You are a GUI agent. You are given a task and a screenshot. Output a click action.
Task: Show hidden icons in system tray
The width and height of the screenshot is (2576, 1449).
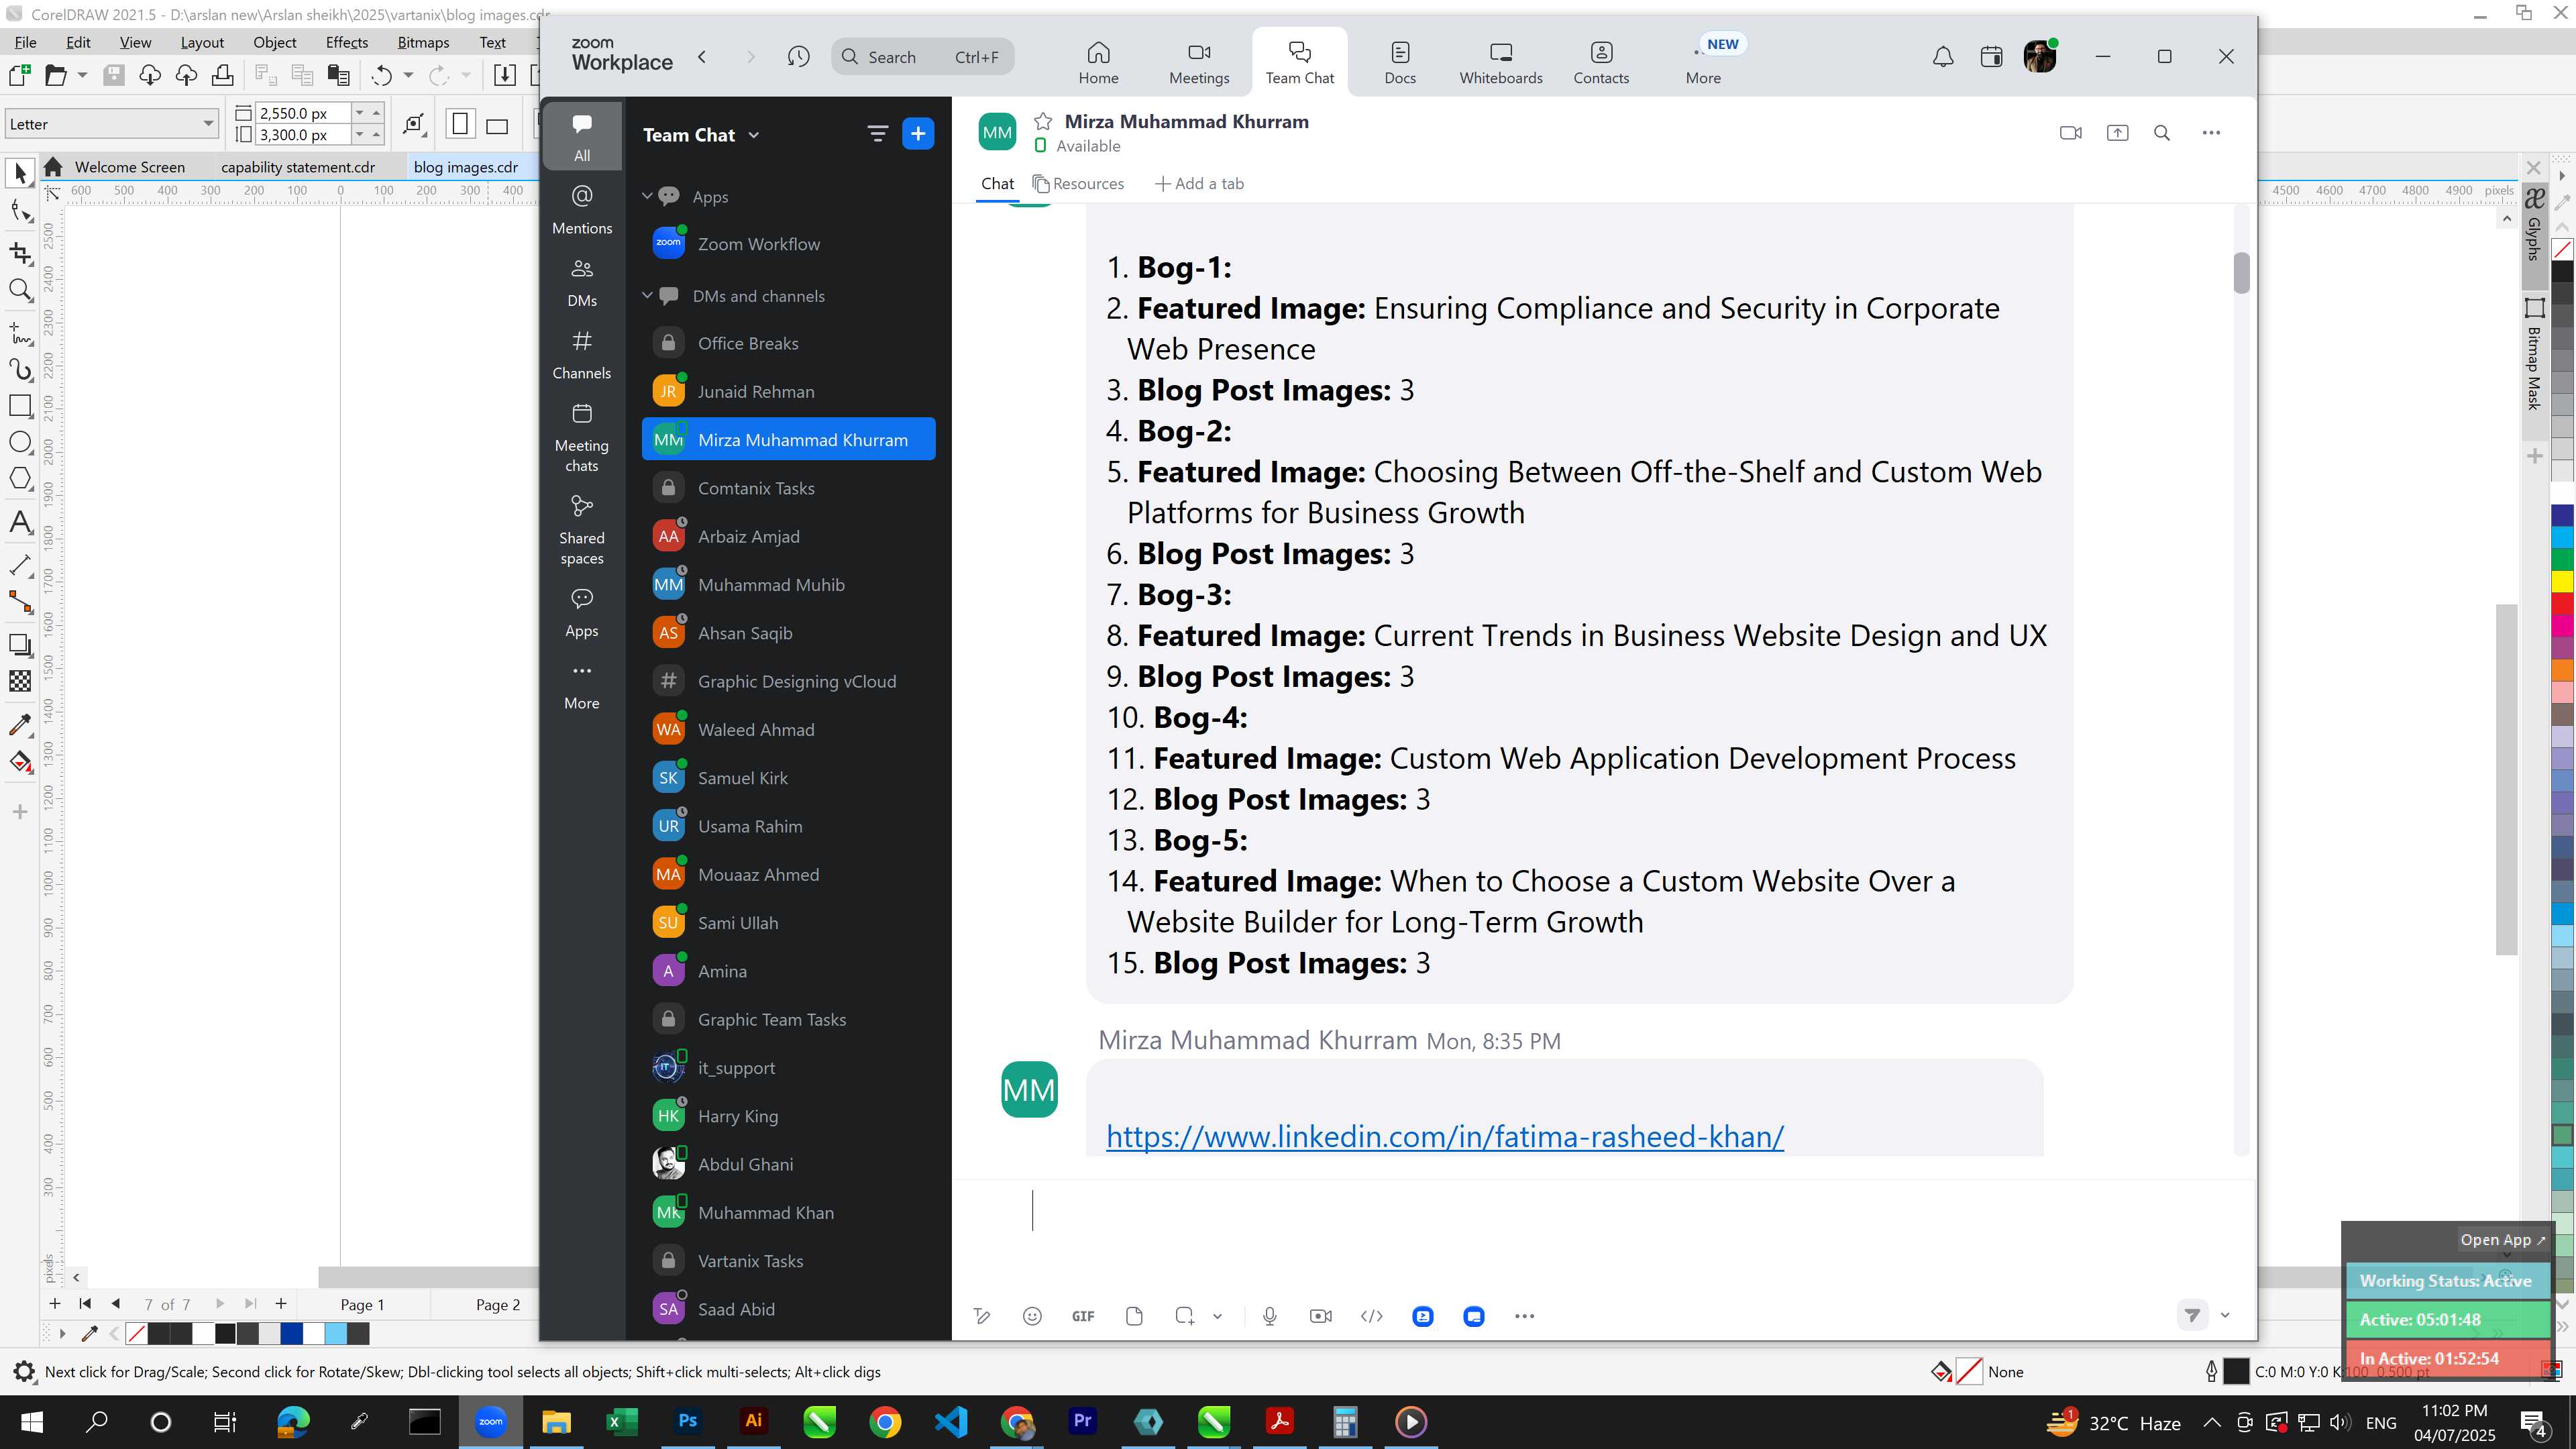[2212, 1422]
